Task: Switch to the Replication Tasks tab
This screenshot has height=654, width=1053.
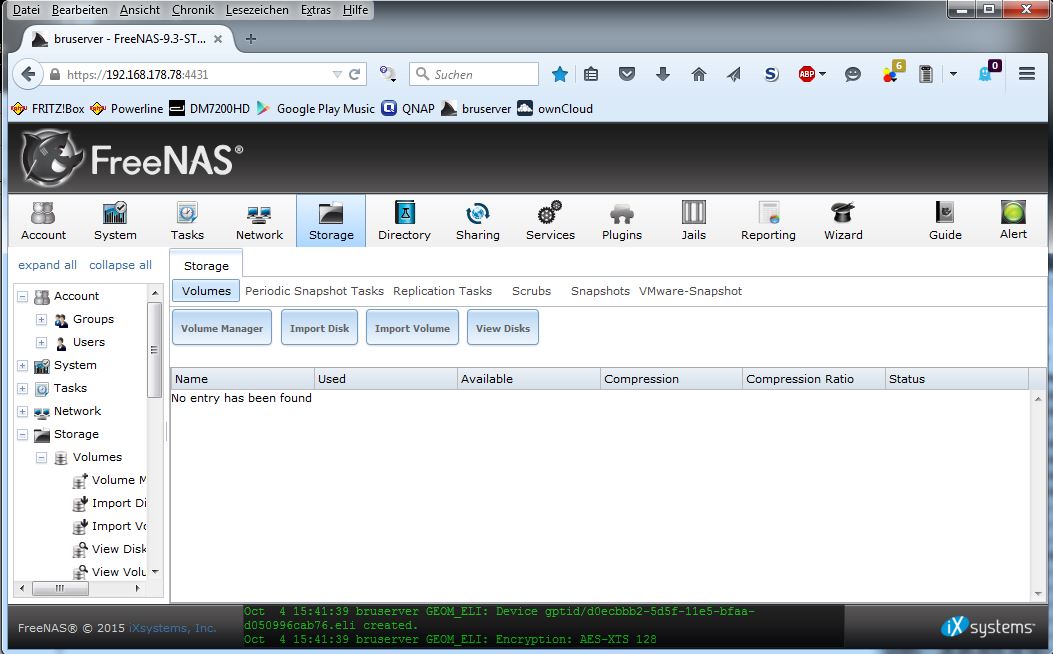Action: pyautogui.click(x=443, y=291)
